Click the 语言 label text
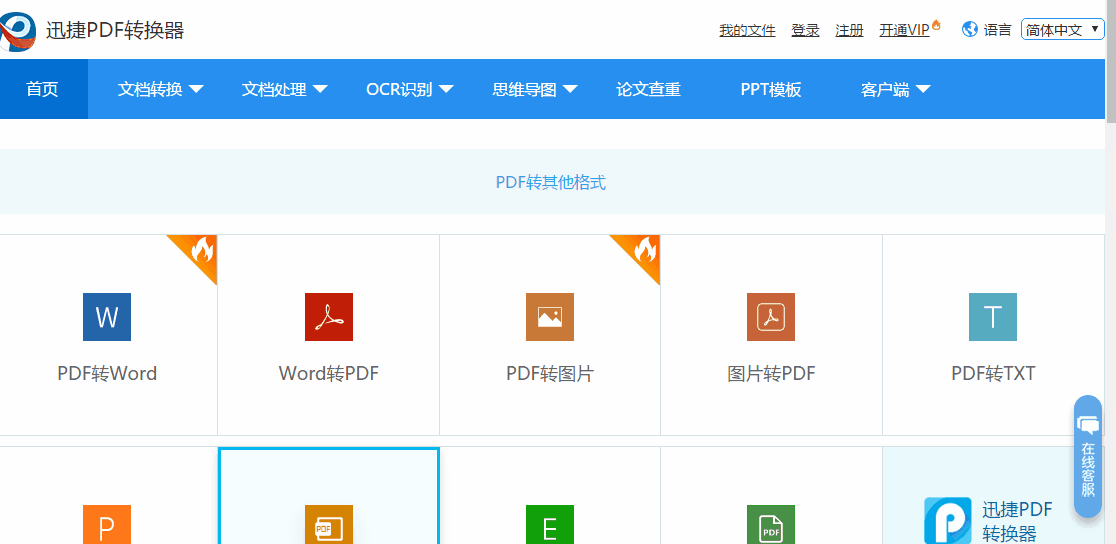This screenshot has height=544, width=1116. tap(997, 30)
